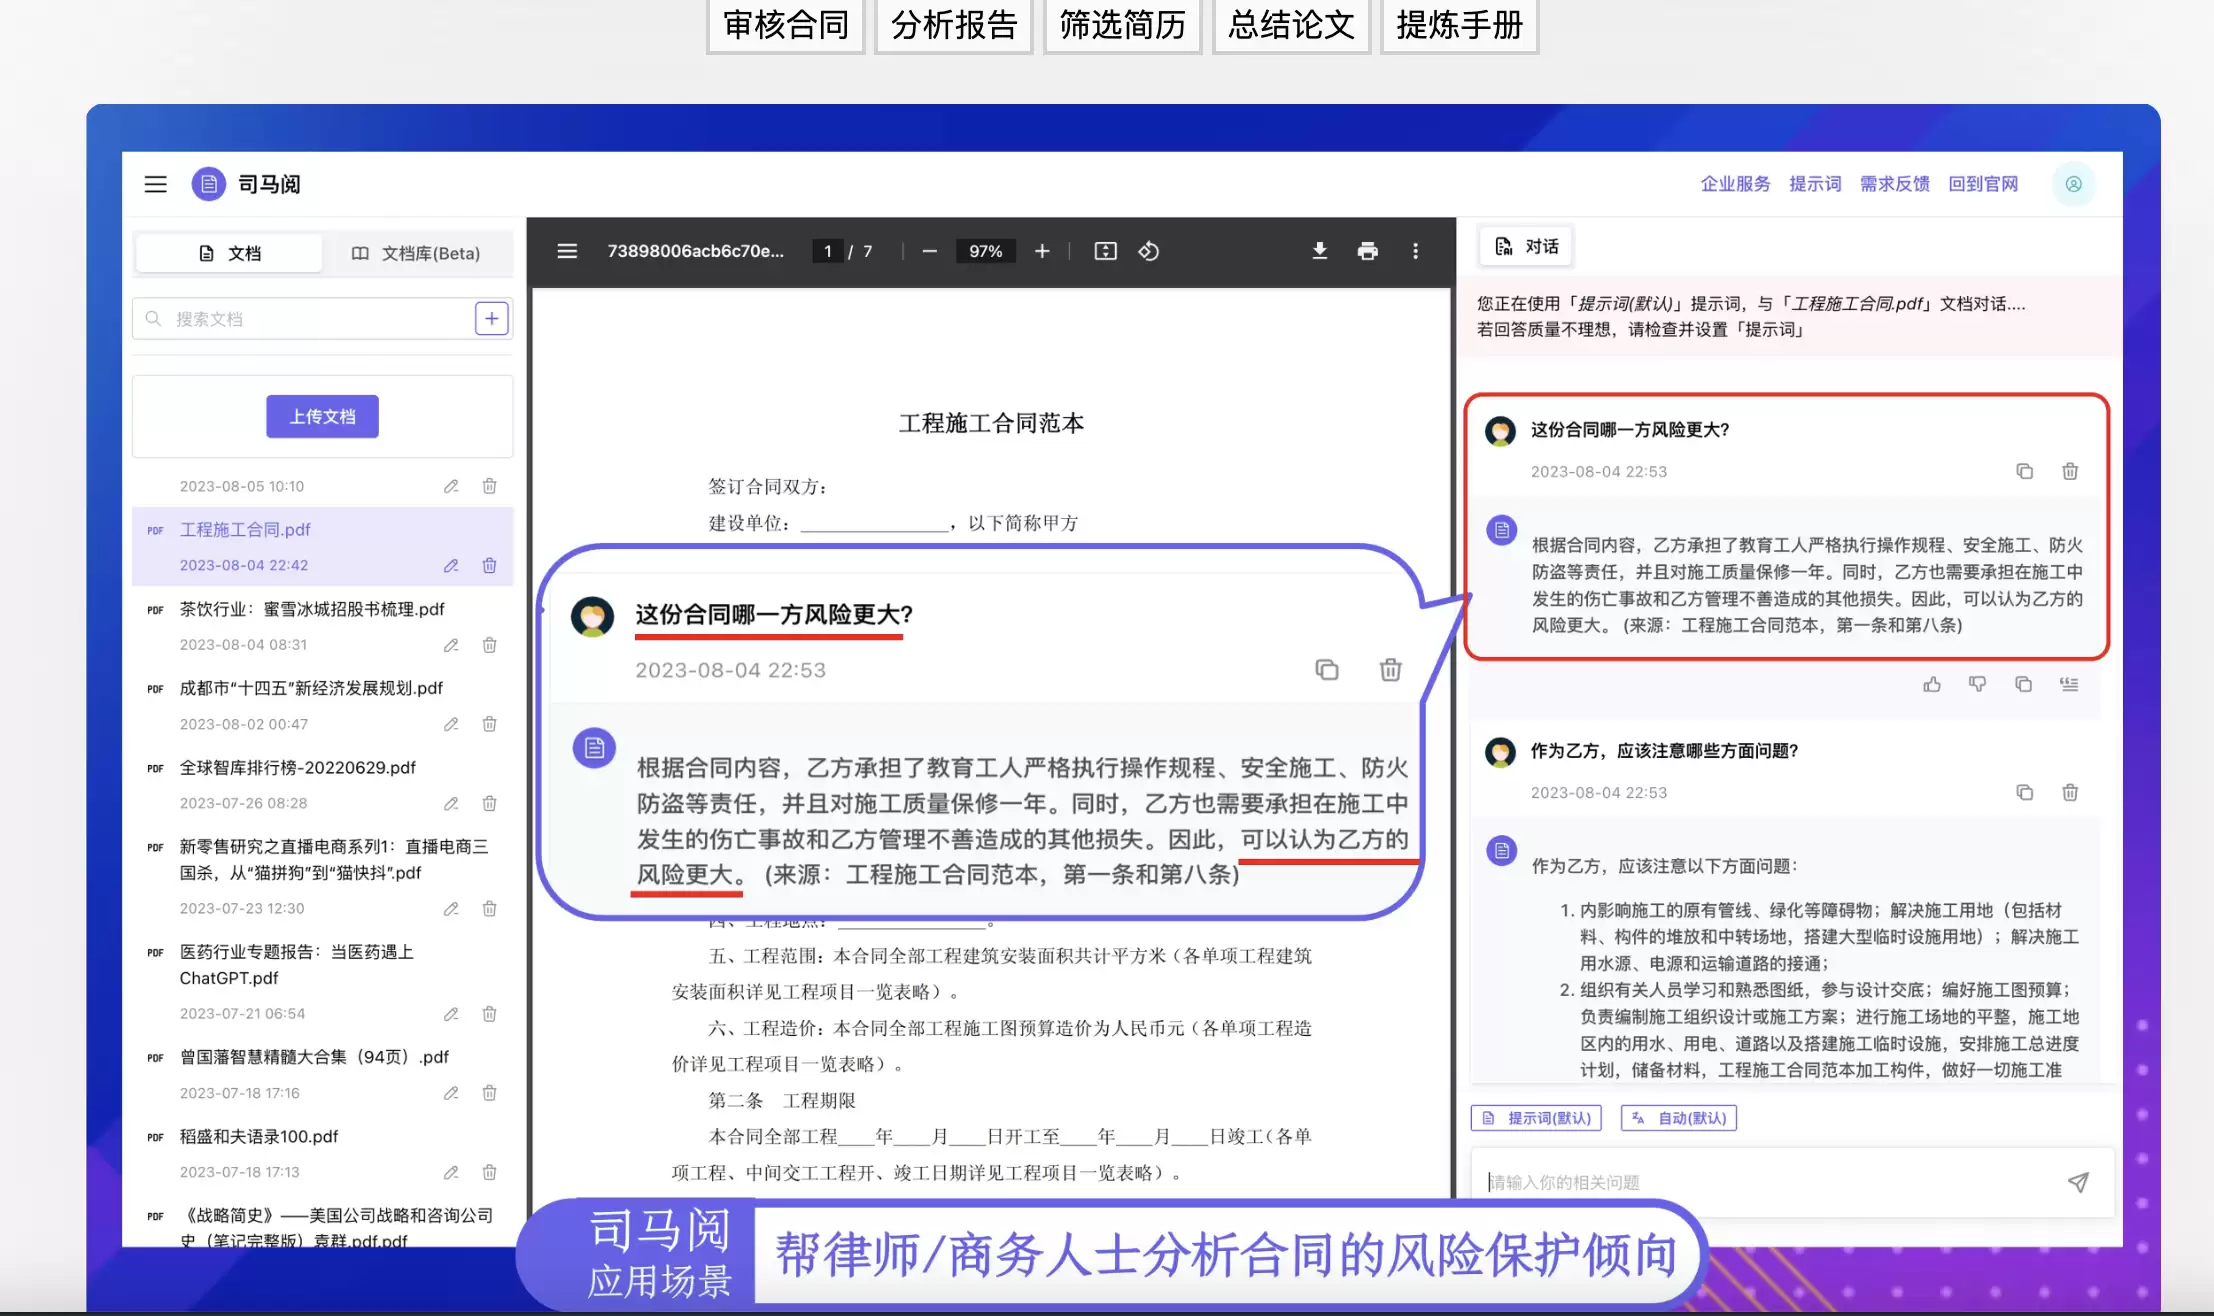Delete the question 这份合同哪一方风险更大 in chat panel
The height and width of the screenshot is (1316, 2214).
(2070, 471)
